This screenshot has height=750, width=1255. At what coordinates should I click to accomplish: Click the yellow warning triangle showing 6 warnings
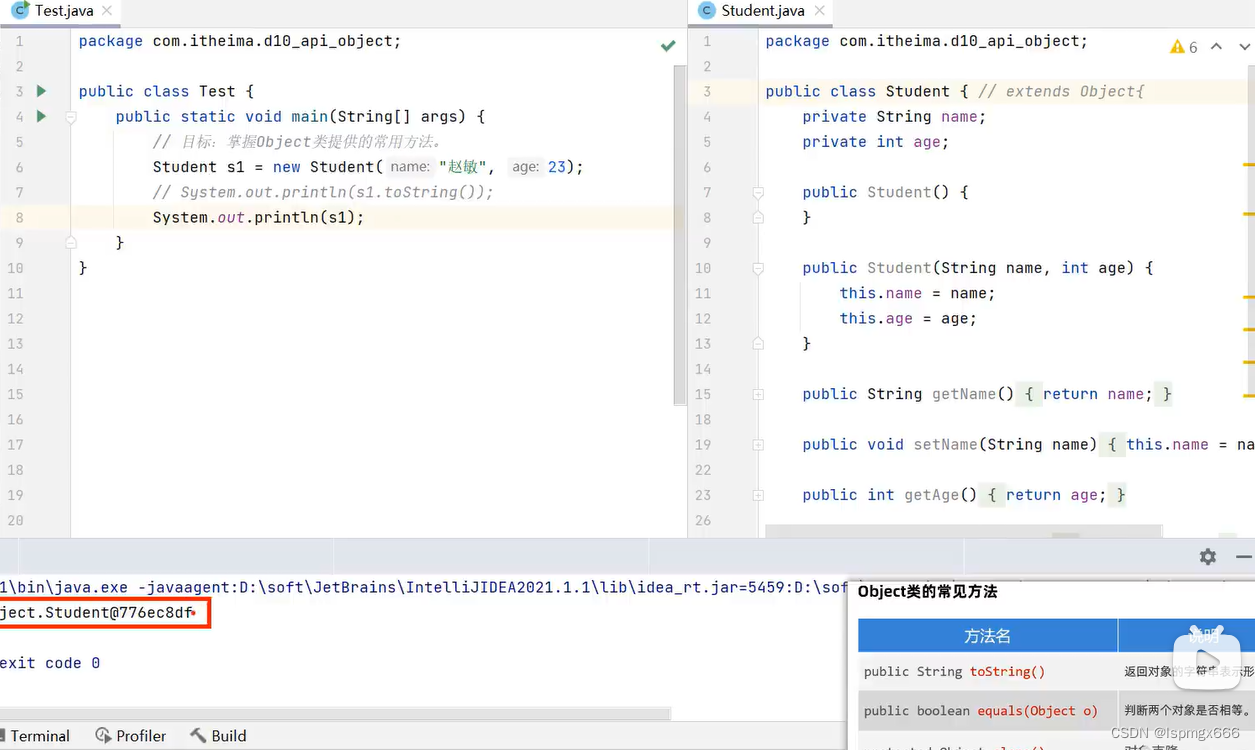pyautogui.click(x=1178, y=46)
